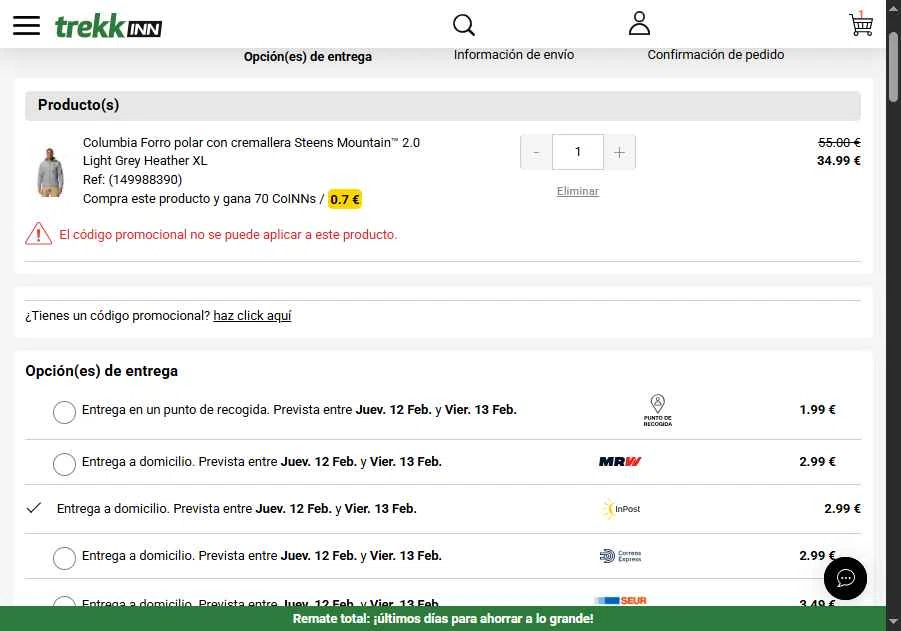Click the MRW row 2.99 € price

(x=817, y=461)
